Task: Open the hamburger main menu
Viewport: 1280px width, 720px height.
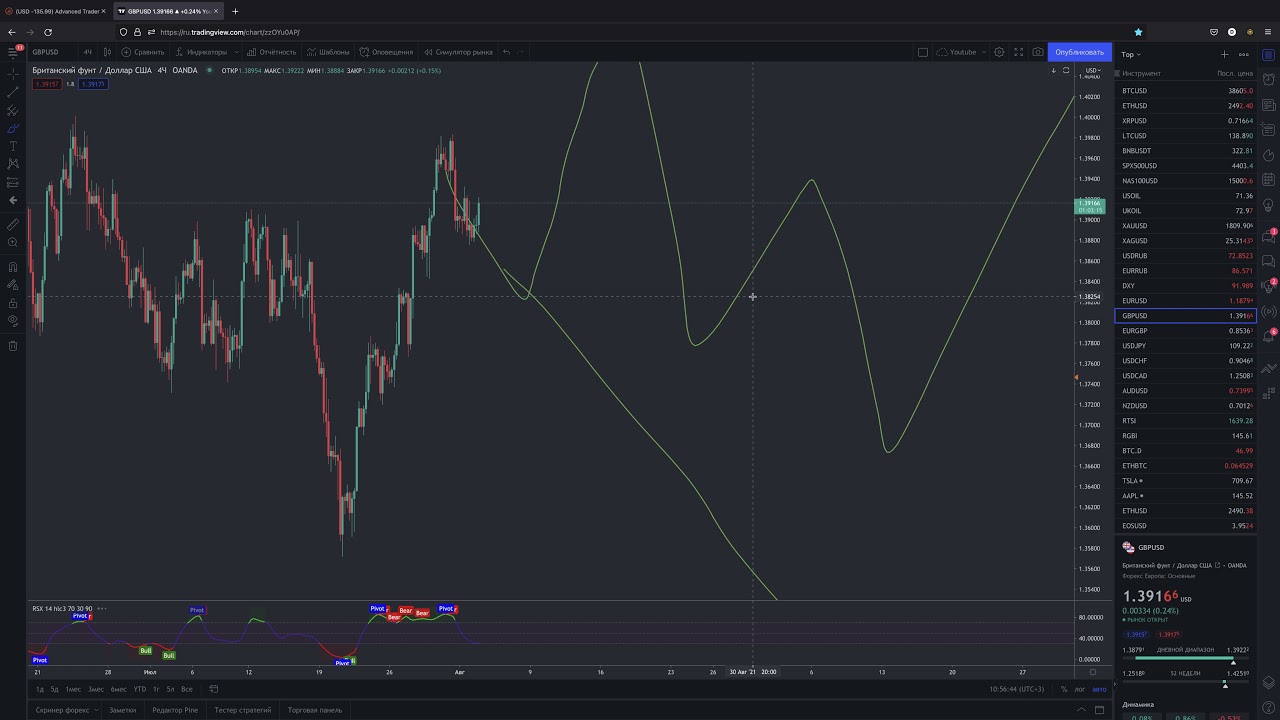Action: pyautogui.click(x=13, y=52)
